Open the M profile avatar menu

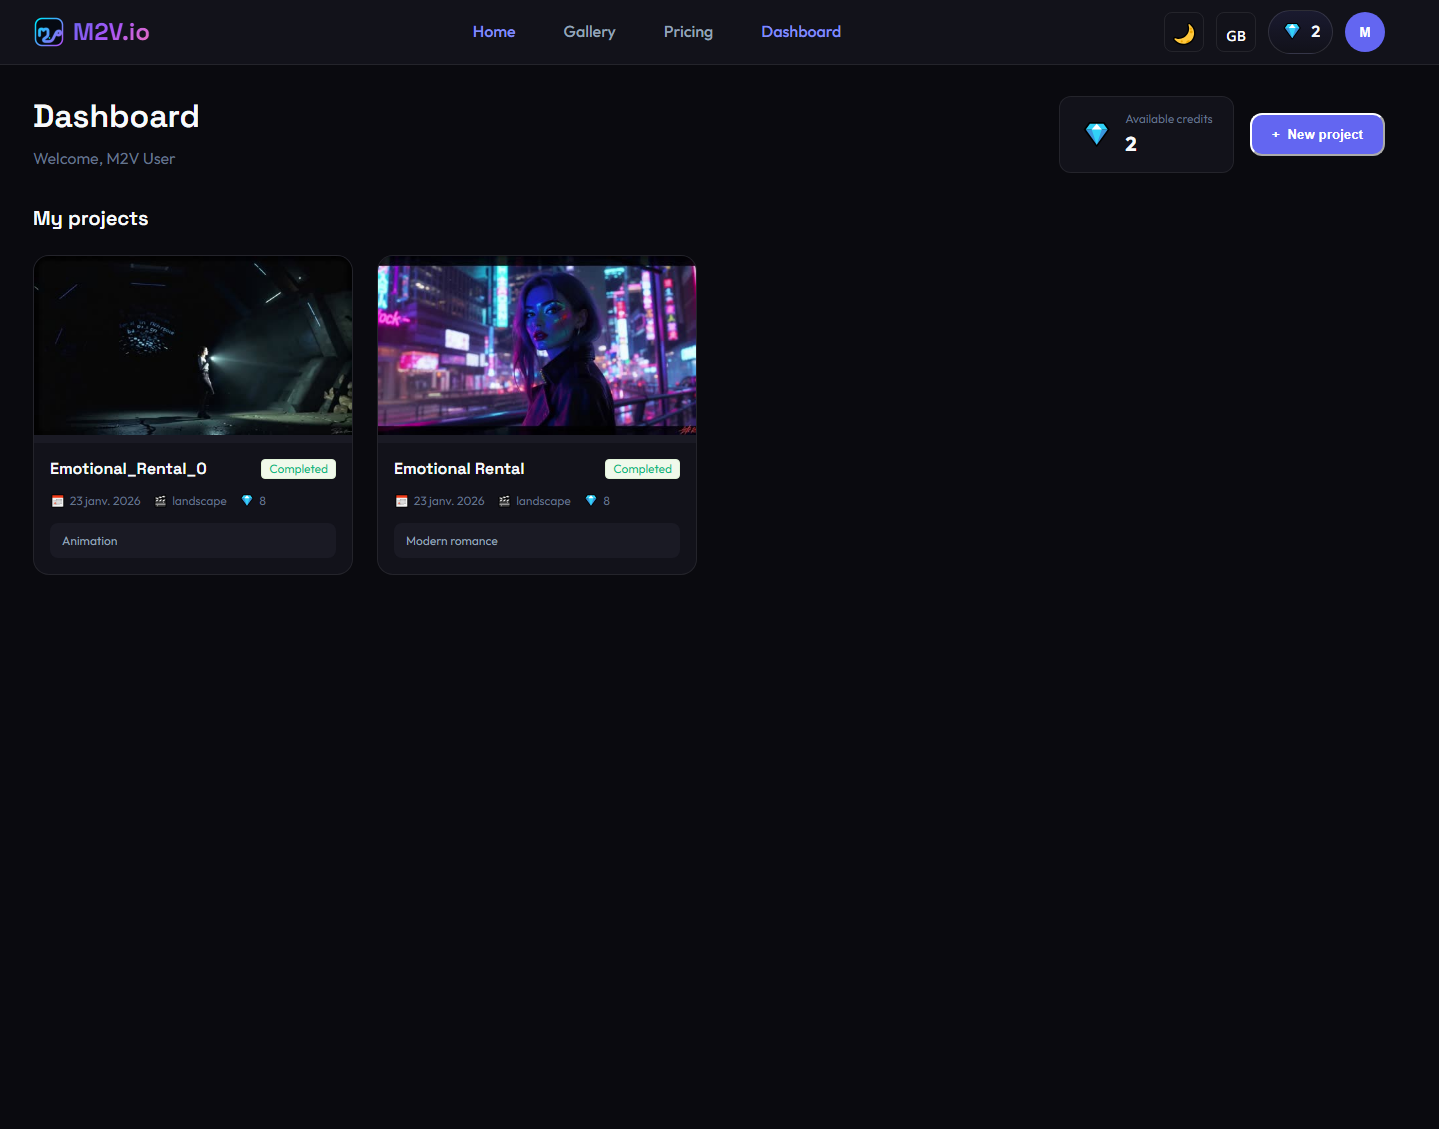click(1364, 31)
